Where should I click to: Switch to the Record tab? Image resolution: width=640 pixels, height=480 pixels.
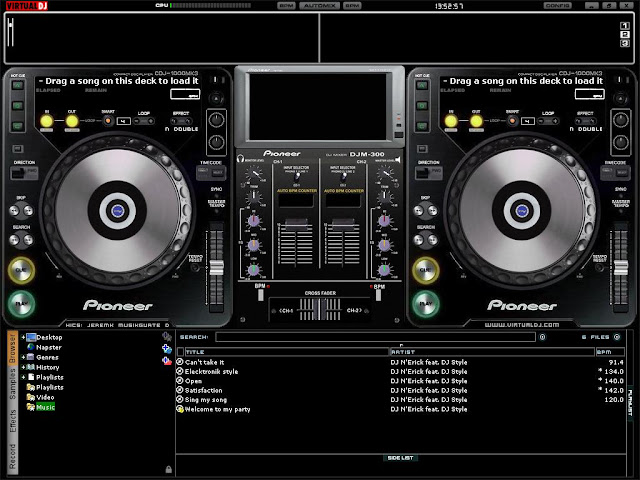12,456
